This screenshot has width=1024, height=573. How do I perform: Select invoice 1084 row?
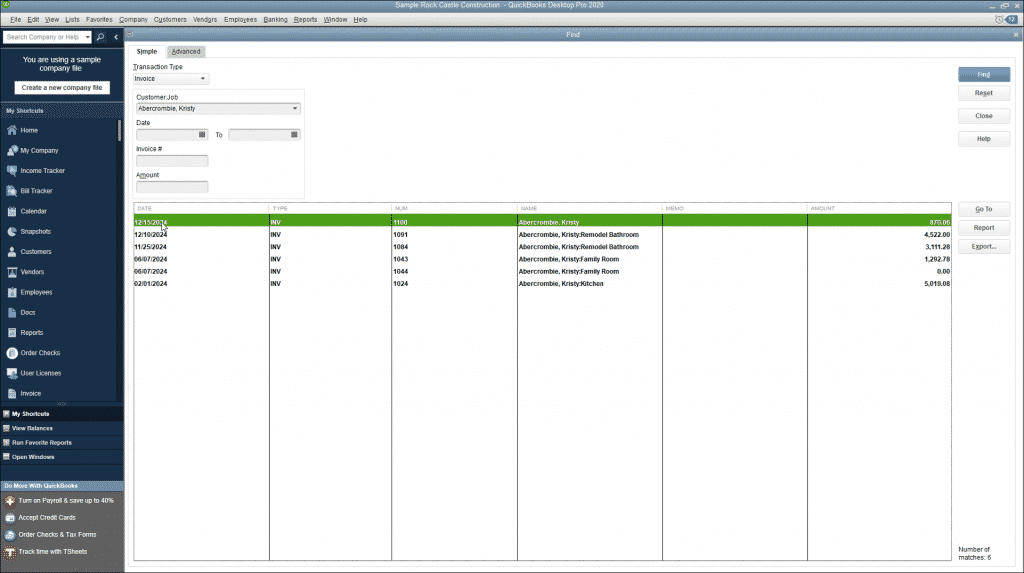(x=542, y=247)
